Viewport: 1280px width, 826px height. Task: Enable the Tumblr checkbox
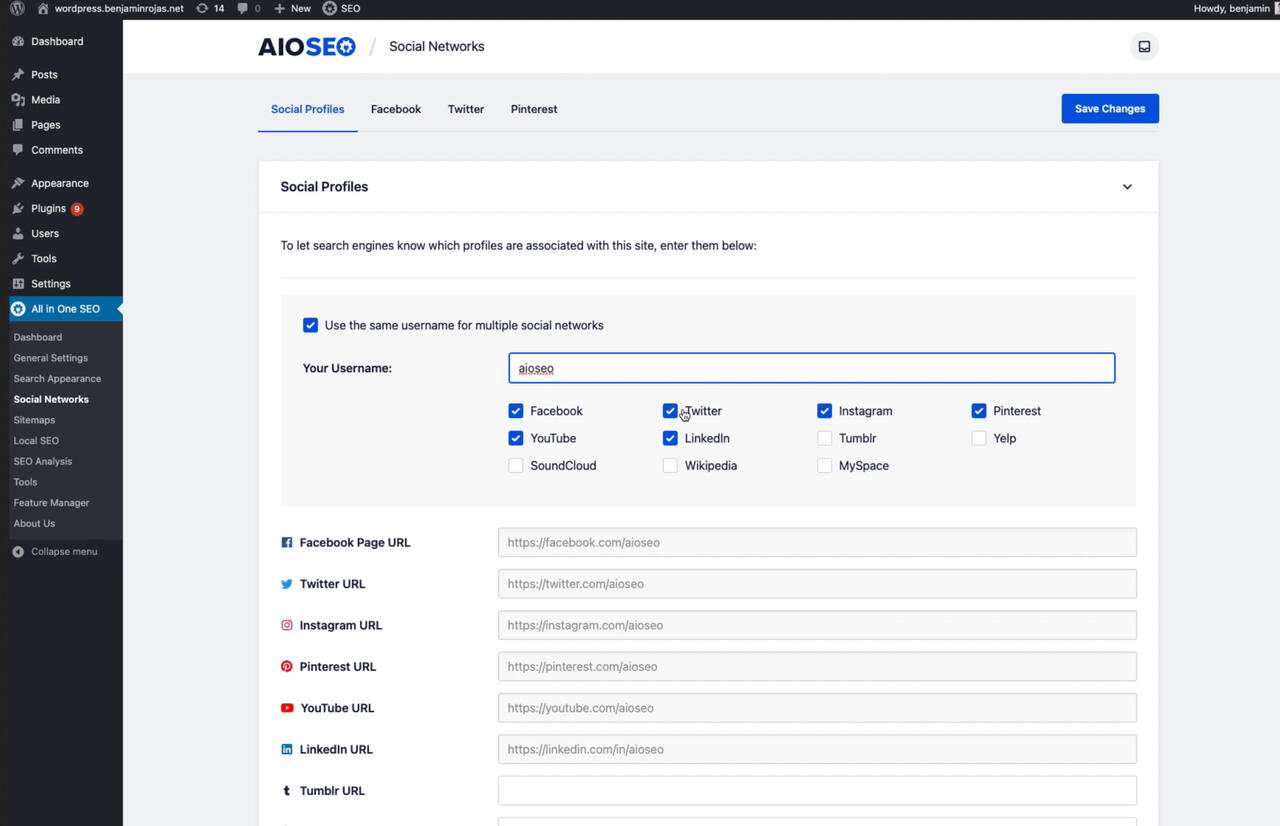[x=824, y=438]
